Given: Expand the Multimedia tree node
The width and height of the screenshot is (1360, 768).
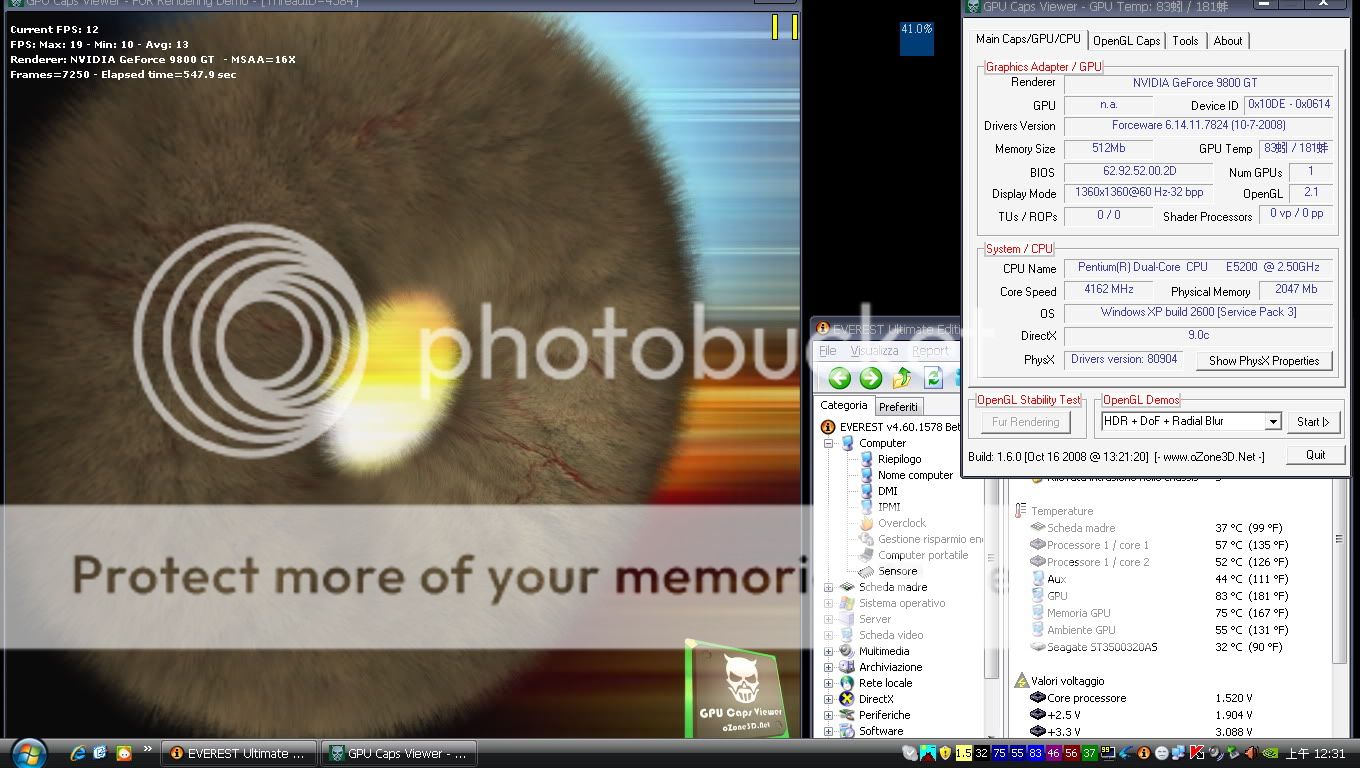Looking at the screenshot, I should (x=828, y=651).
